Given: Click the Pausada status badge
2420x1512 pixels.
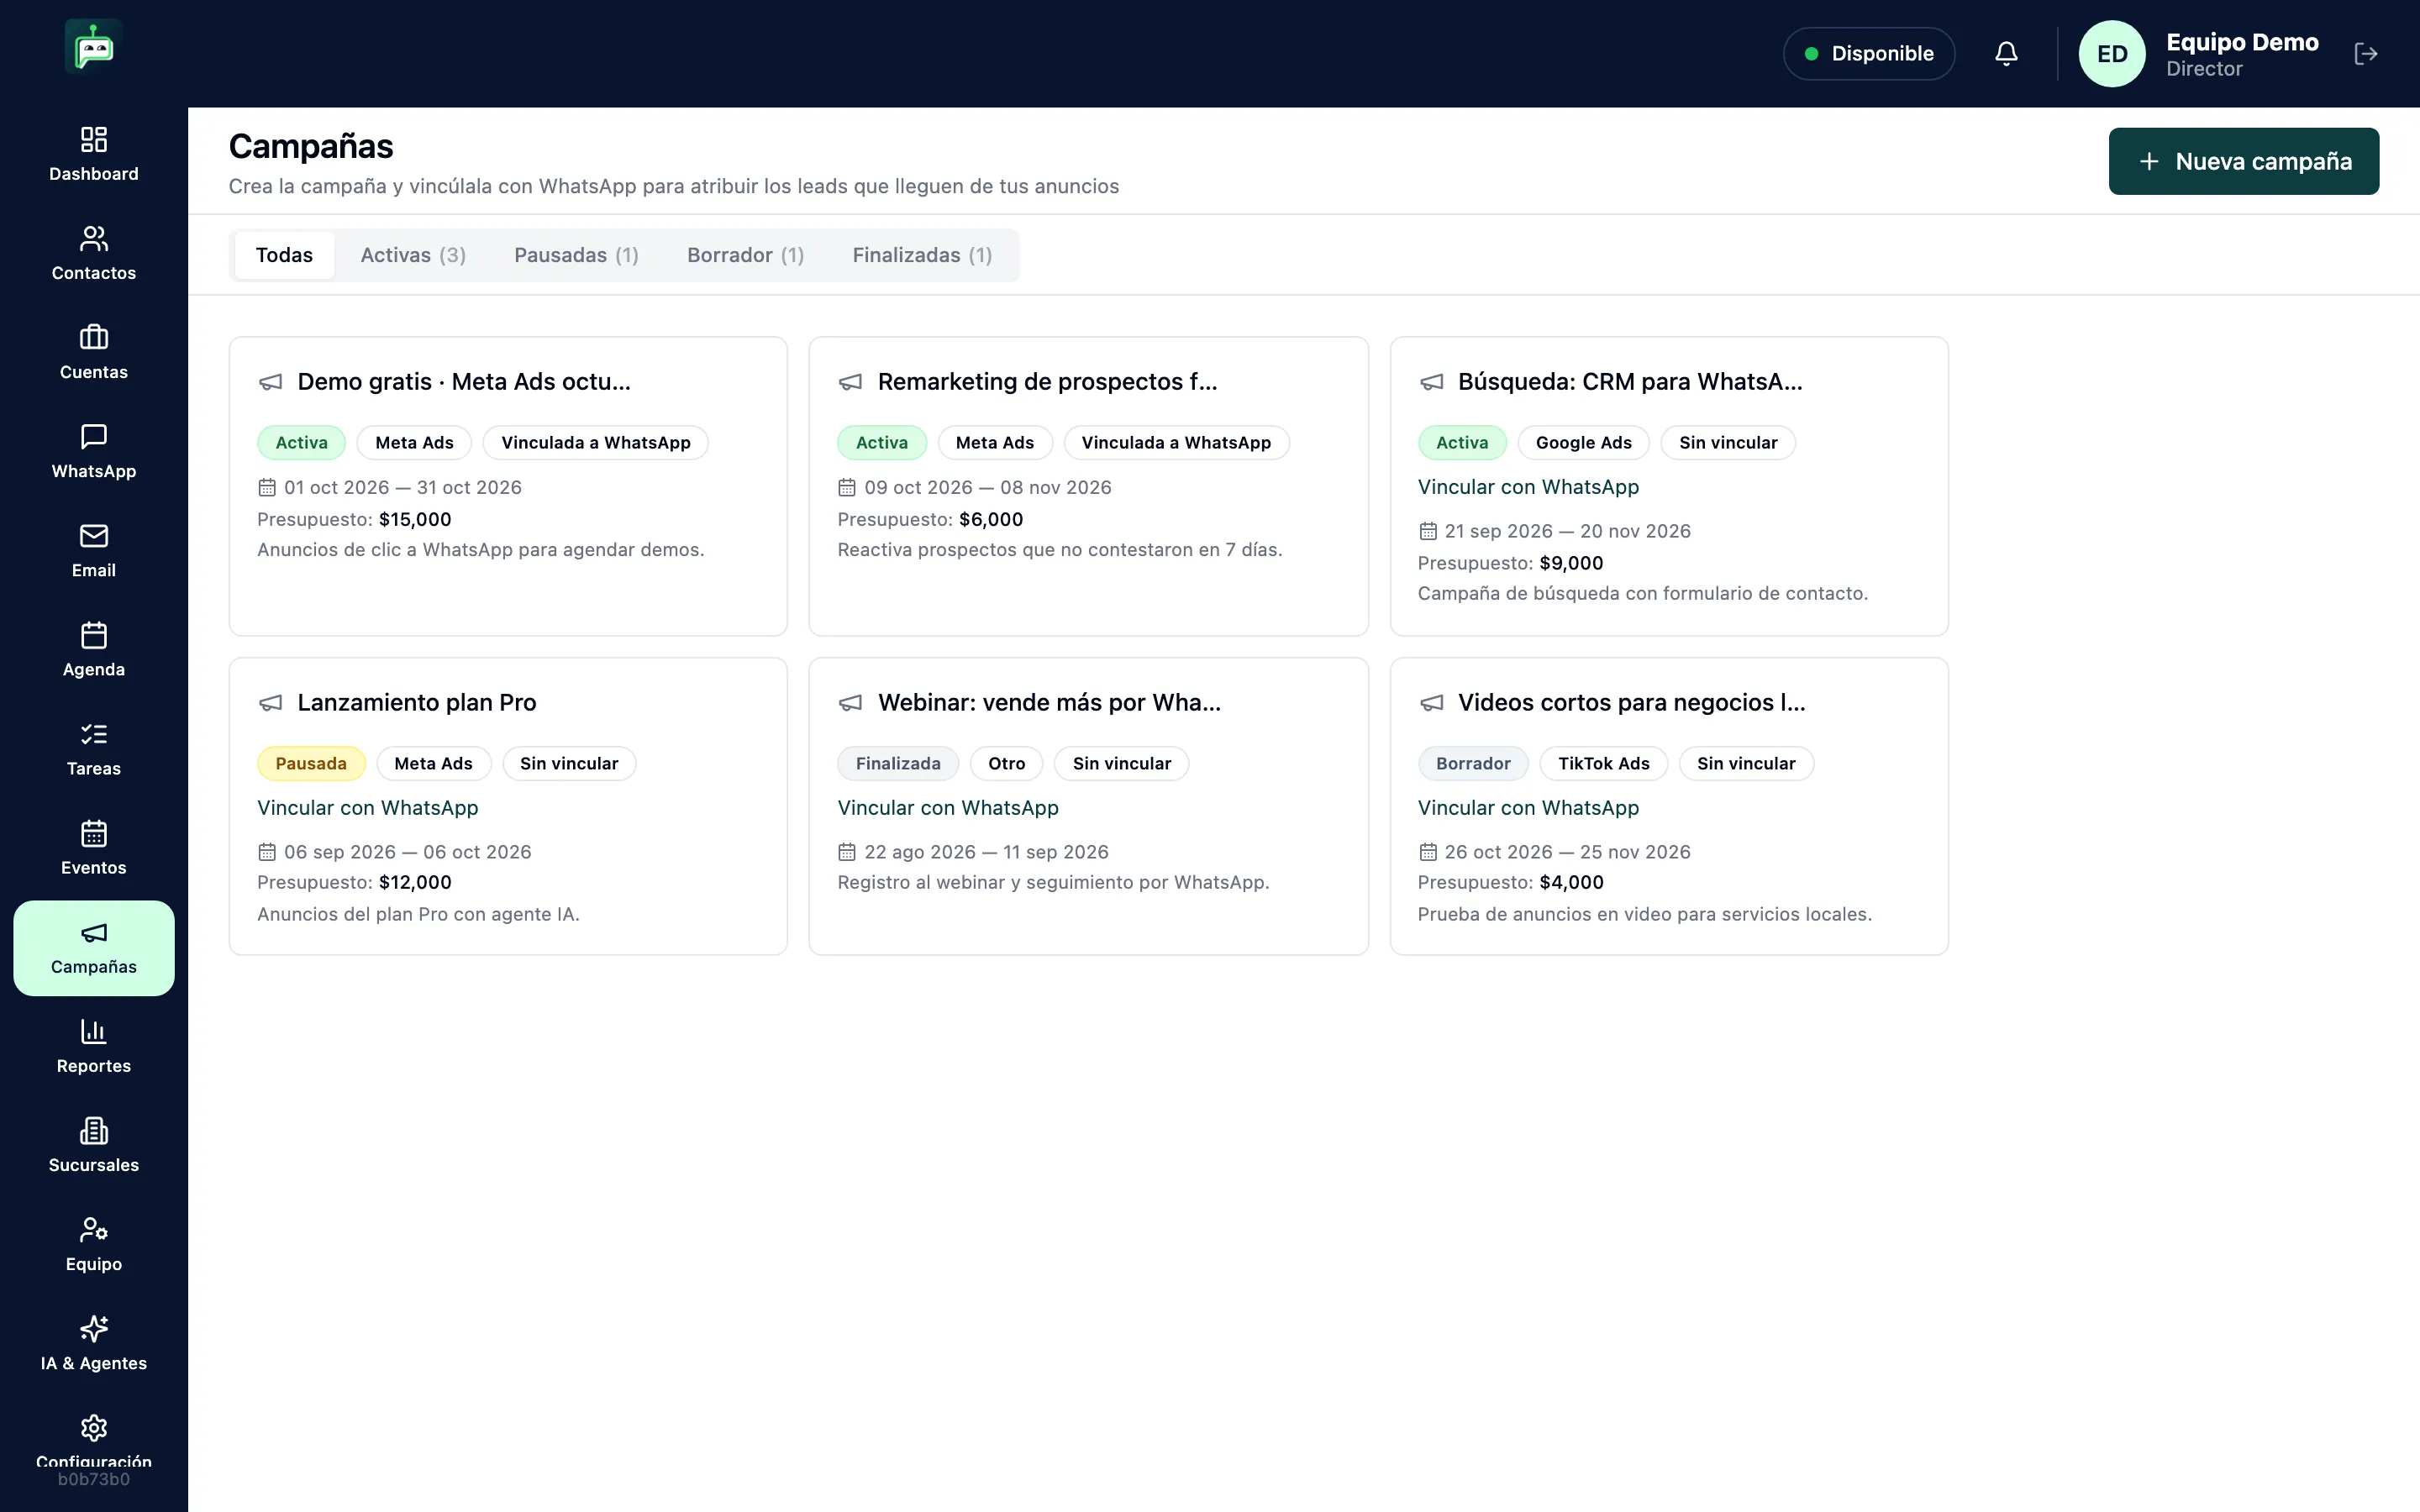Looking at the screenshot, I should click(x=311, y=764).
